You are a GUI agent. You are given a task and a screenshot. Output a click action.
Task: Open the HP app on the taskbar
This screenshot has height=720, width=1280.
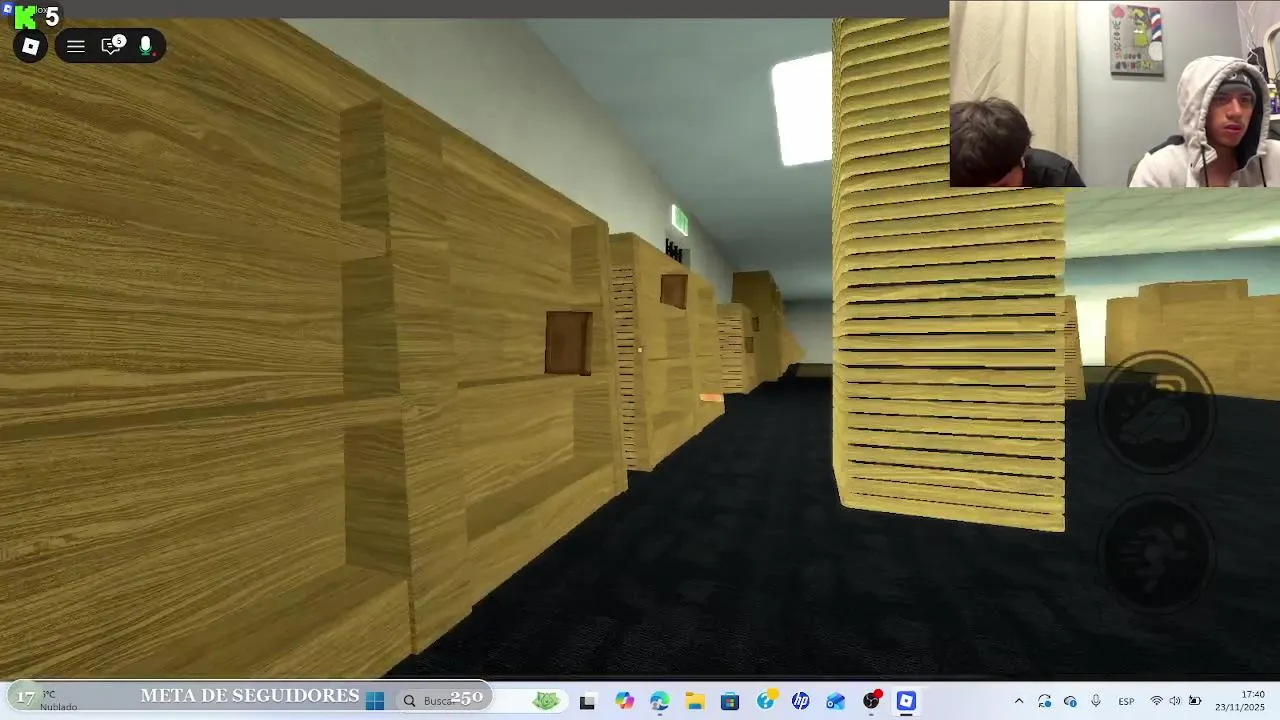tap(800, 701)
